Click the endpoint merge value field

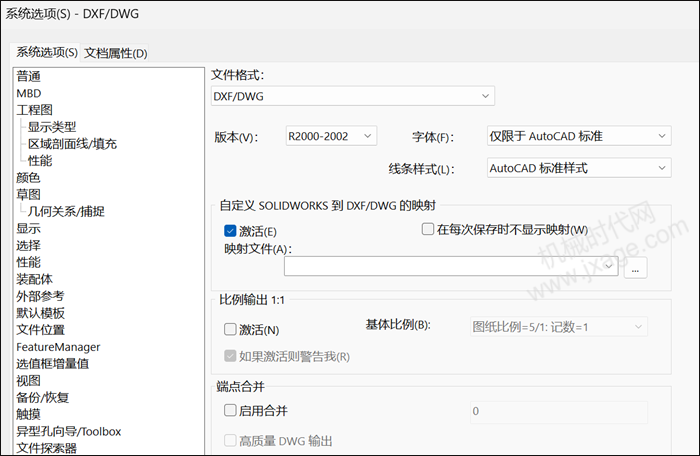[558, 411]
